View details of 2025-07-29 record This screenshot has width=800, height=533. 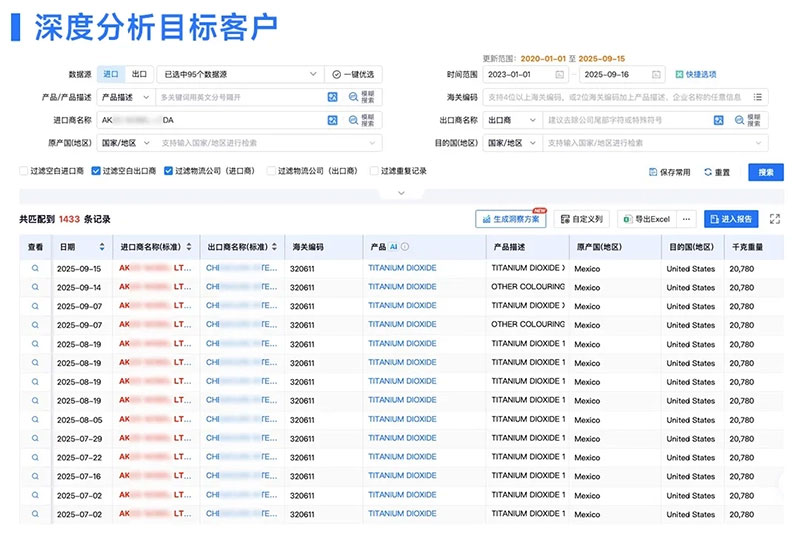coord(35,438)
